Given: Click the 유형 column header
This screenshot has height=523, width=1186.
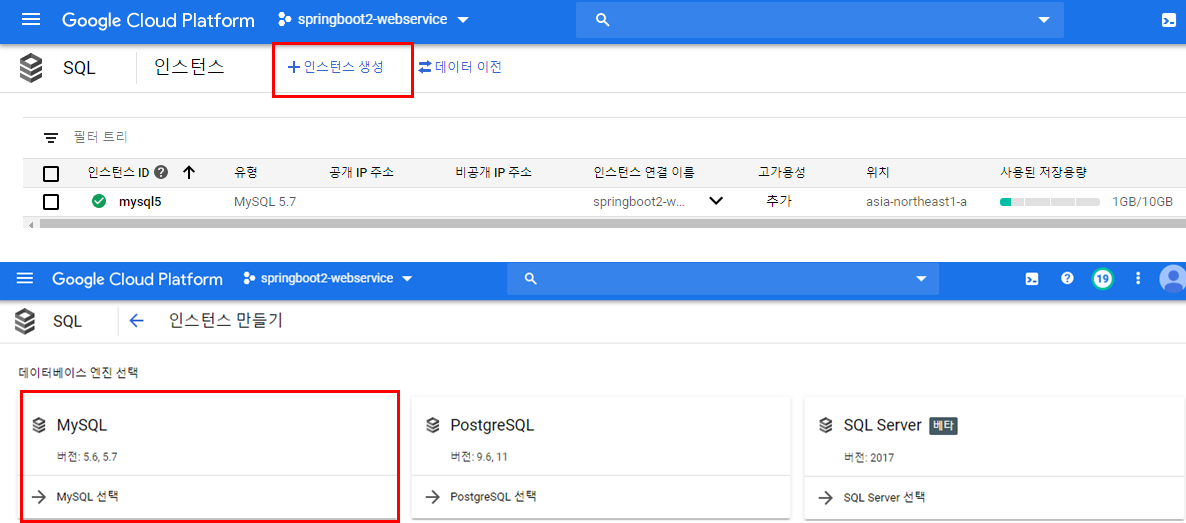Looking at the screenshot, I should tap(247, 173).
